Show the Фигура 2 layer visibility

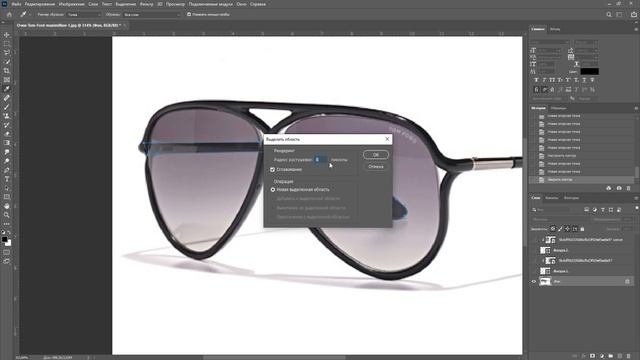pos(533,250)
